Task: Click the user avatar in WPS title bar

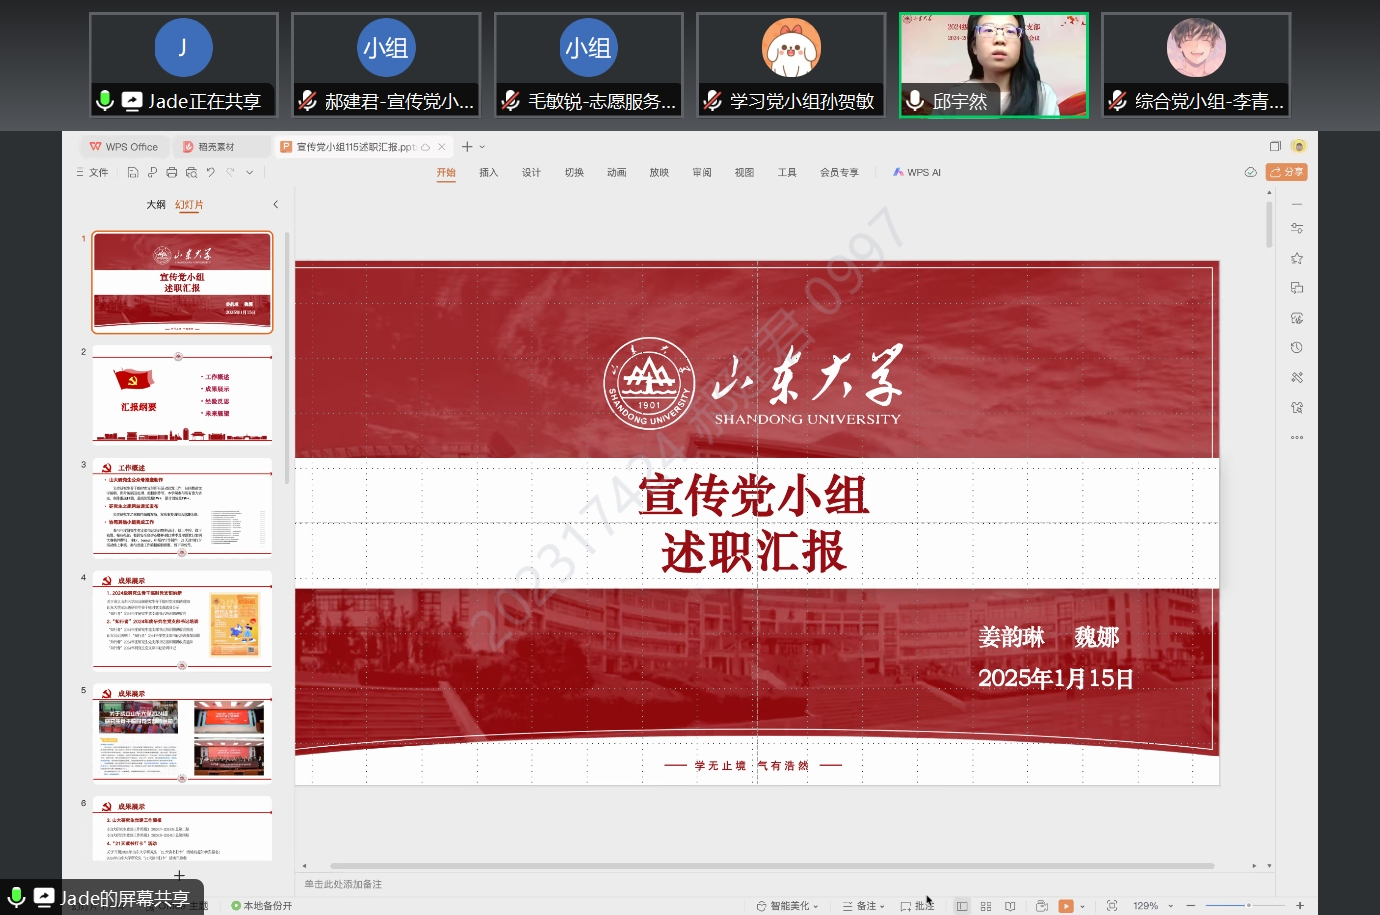Action: (x=1298, y=146)
